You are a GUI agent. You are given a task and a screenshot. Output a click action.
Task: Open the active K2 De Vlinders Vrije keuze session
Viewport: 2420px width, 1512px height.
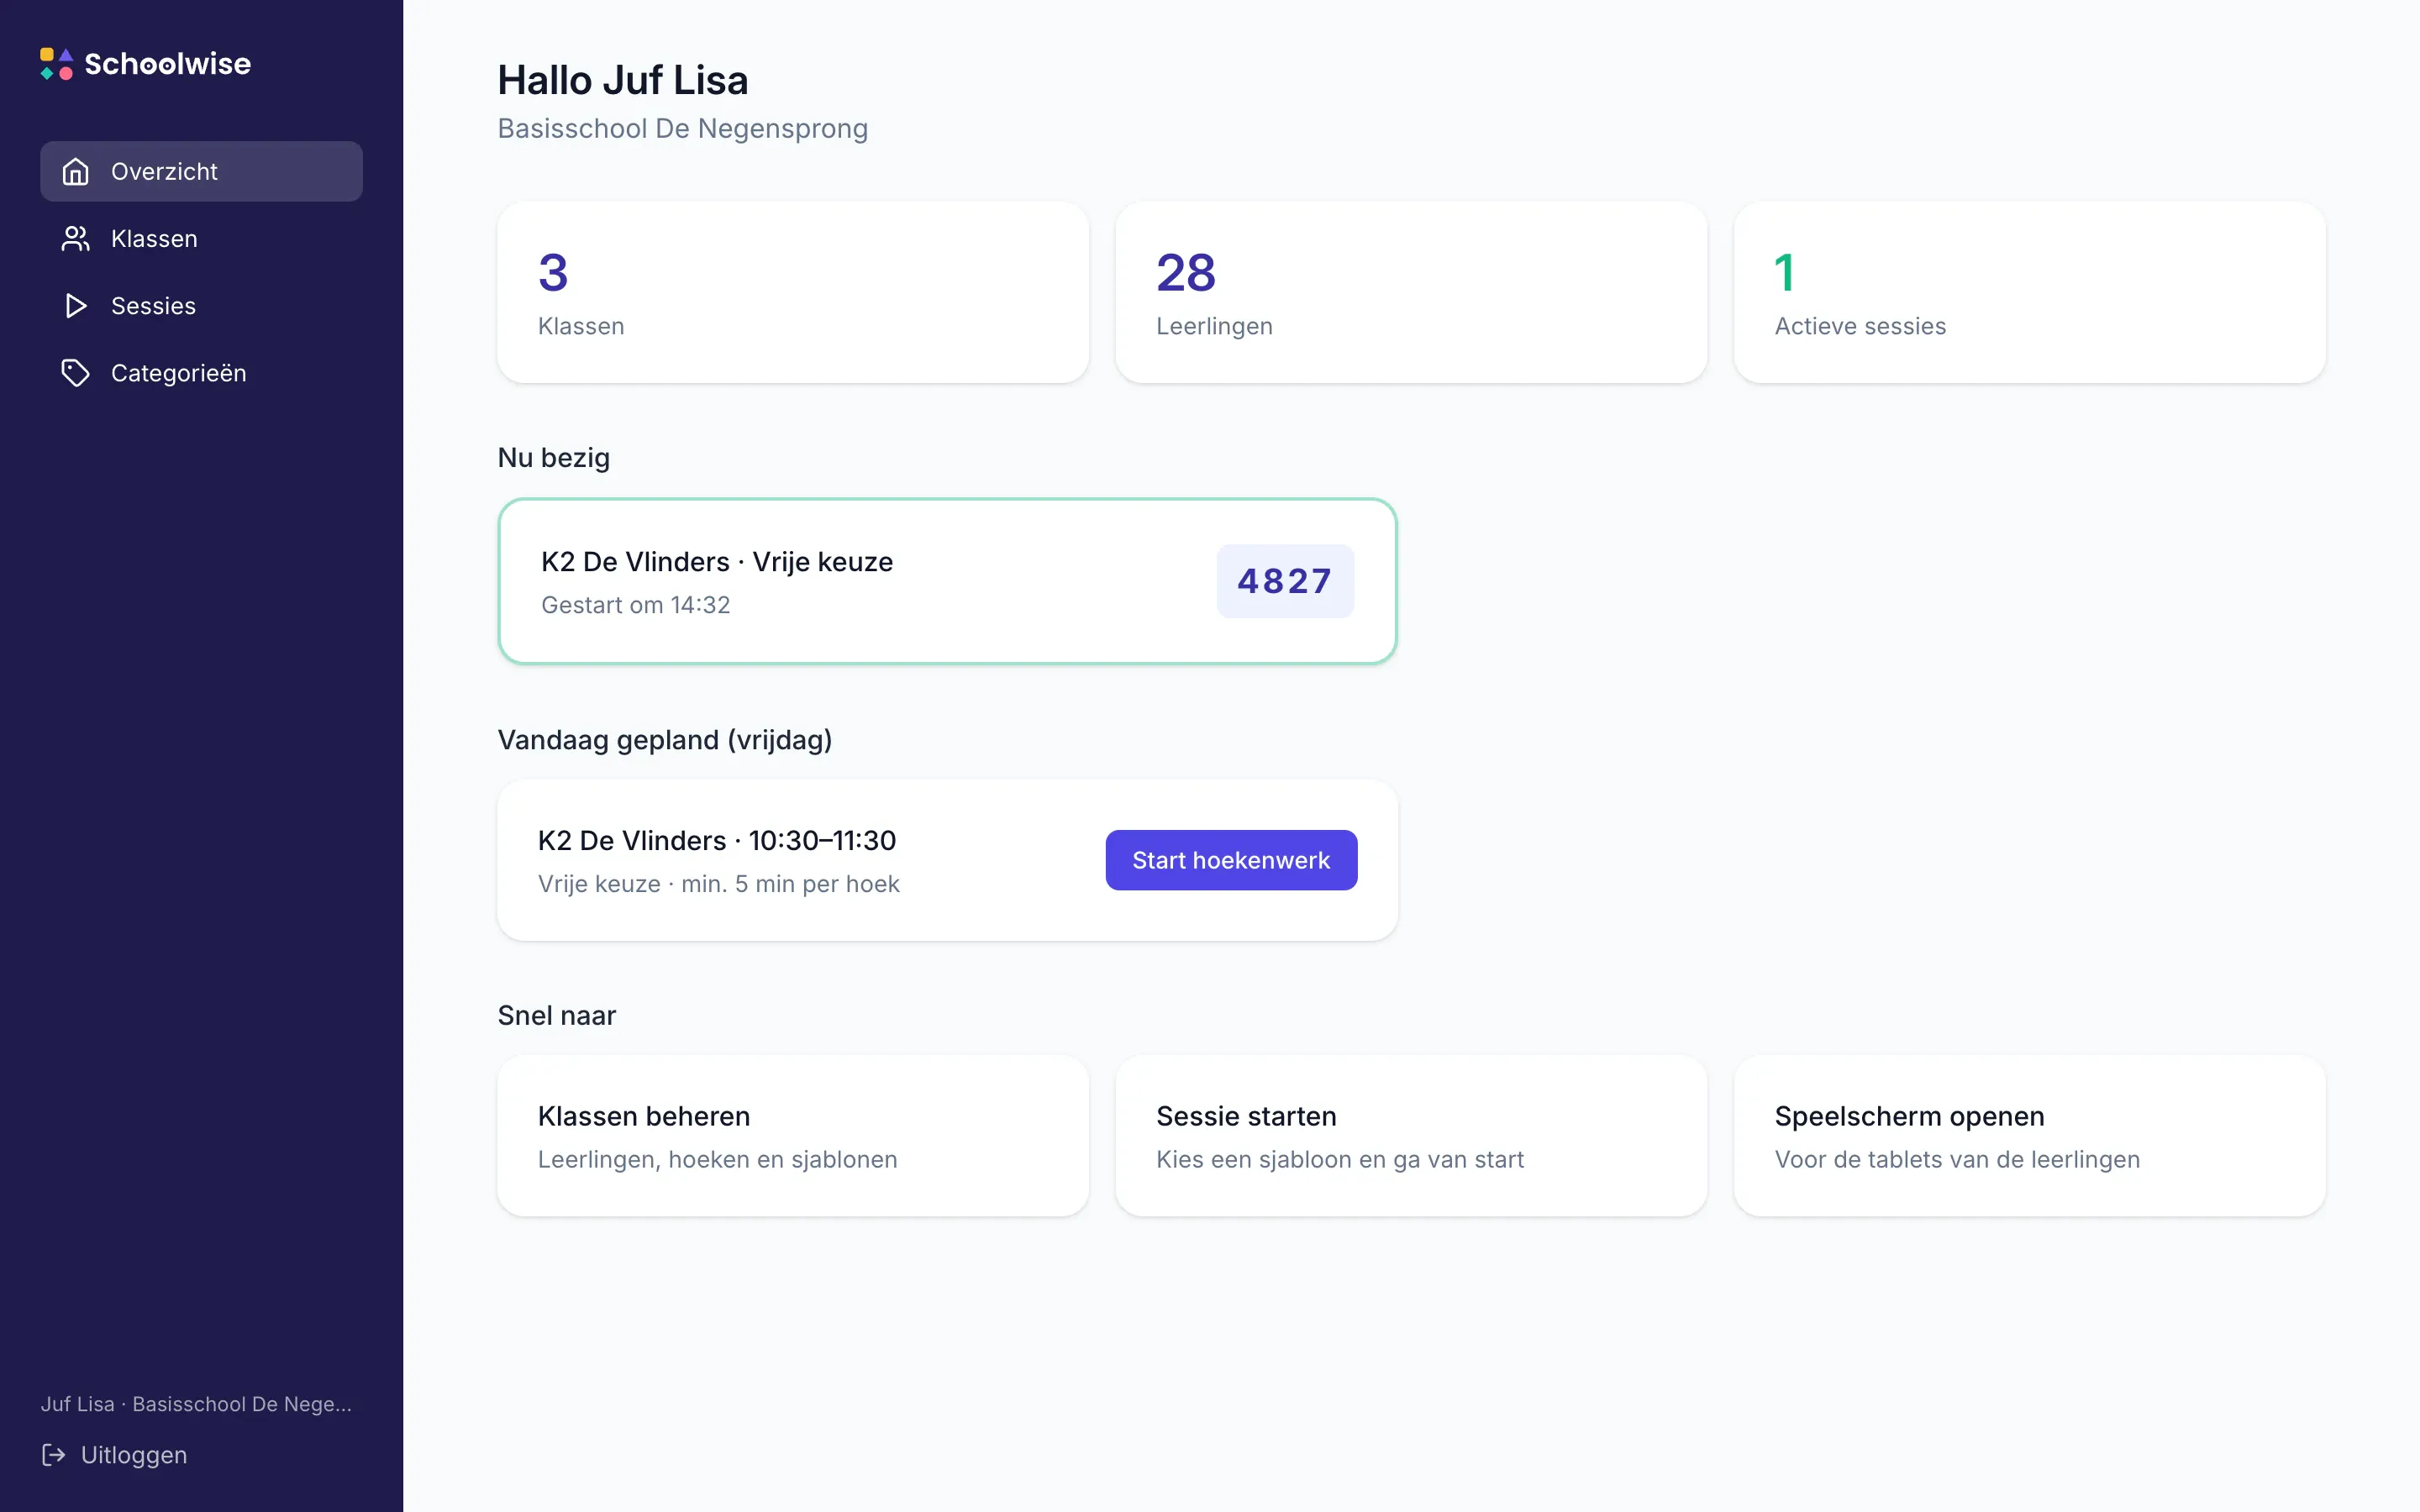[x=947, y=581]
